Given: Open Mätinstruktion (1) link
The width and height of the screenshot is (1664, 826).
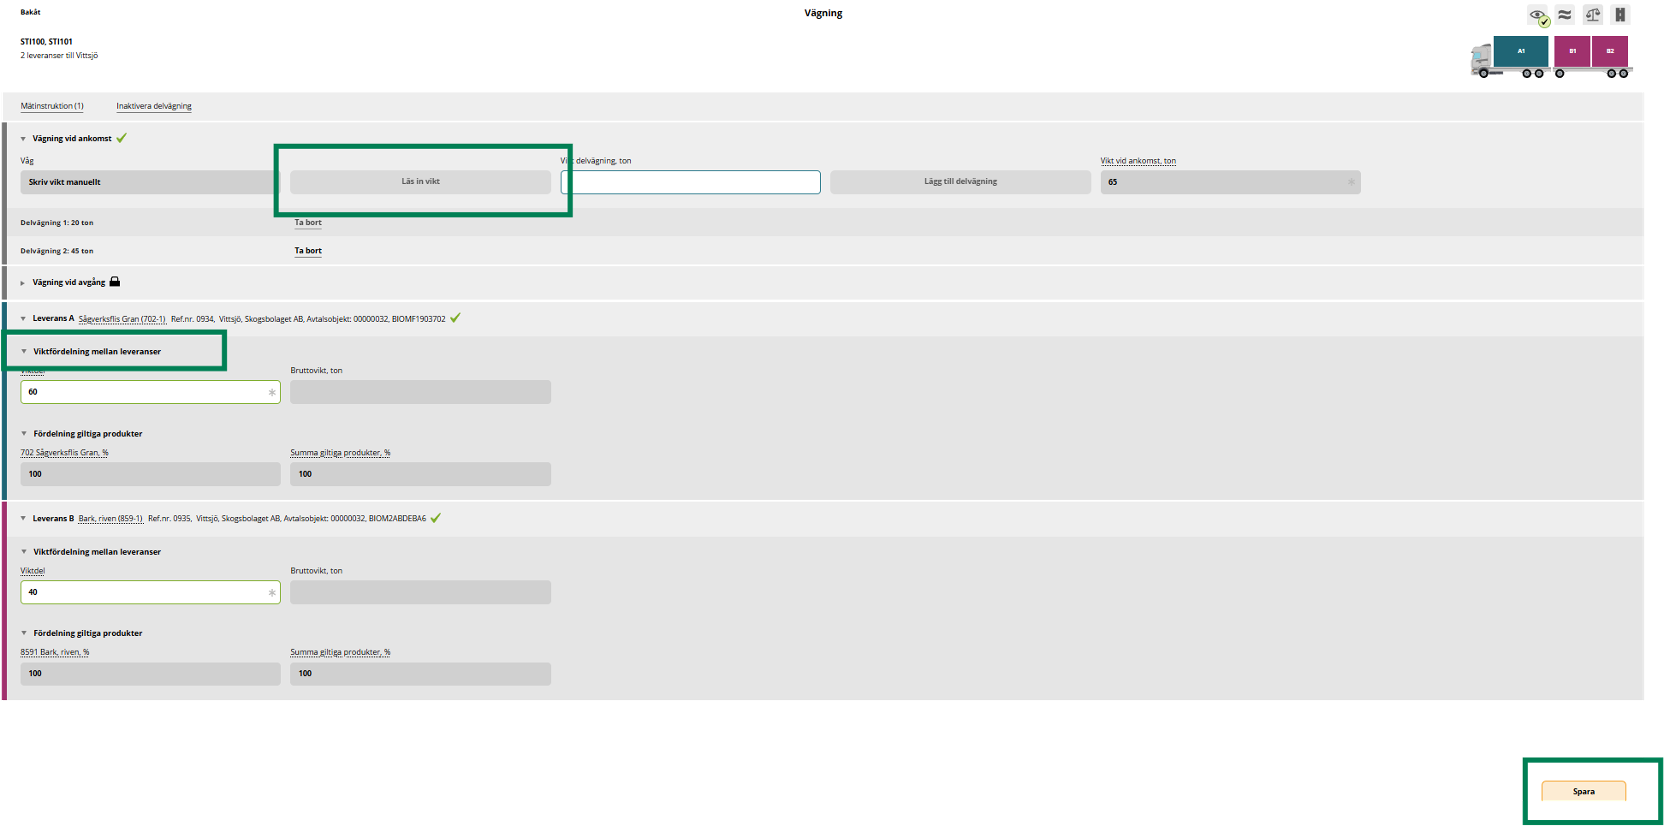Looking at the screenshot, I should pos(52,106).
